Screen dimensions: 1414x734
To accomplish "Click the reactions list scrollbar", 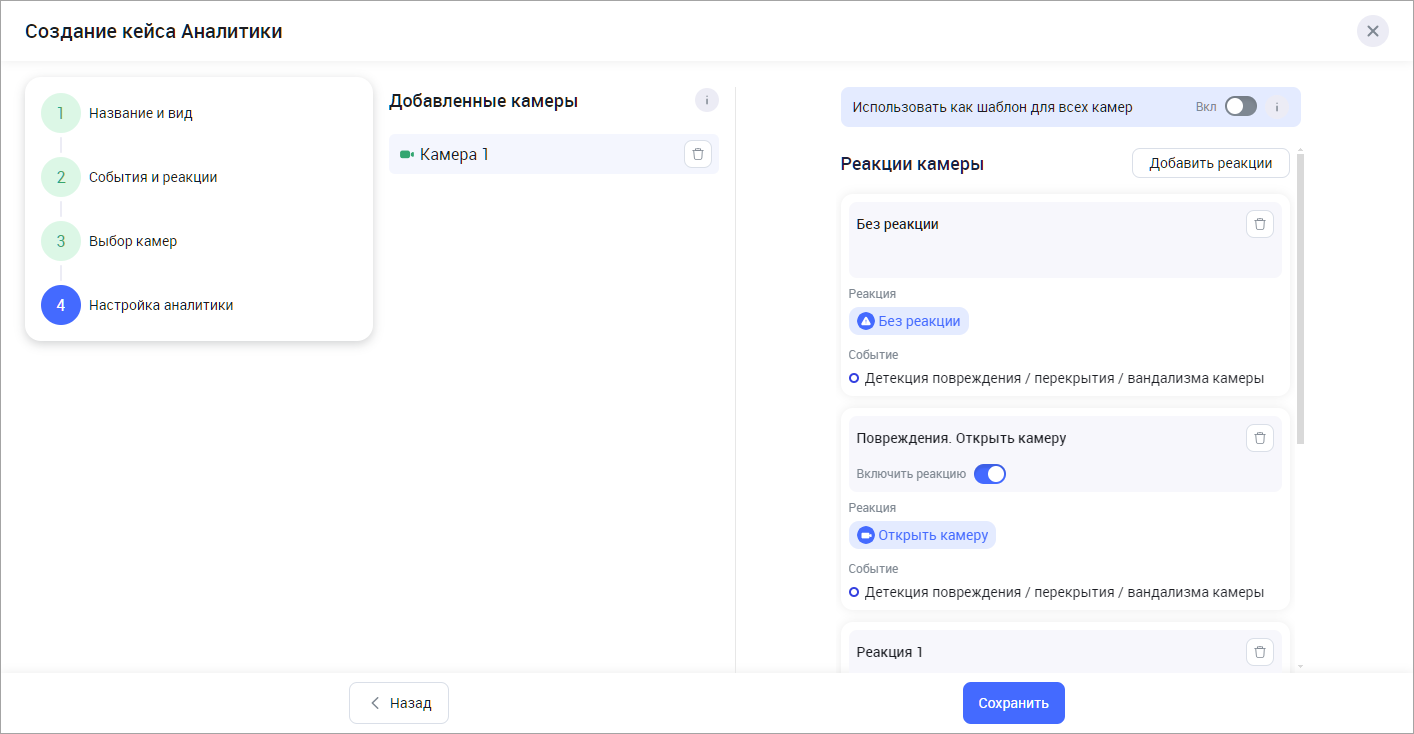I will pos(1300,300).
